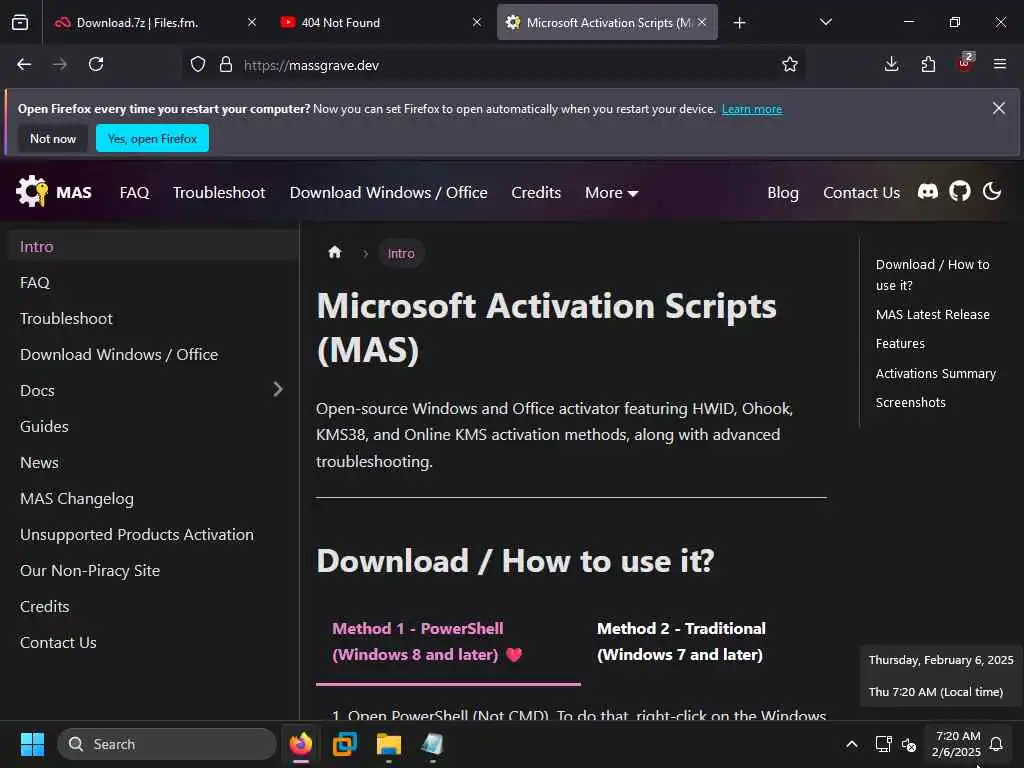This screenshot has width=1024, height=768.
Task: Toggle dark mode moon icon
Action: [x=991, y=191]
